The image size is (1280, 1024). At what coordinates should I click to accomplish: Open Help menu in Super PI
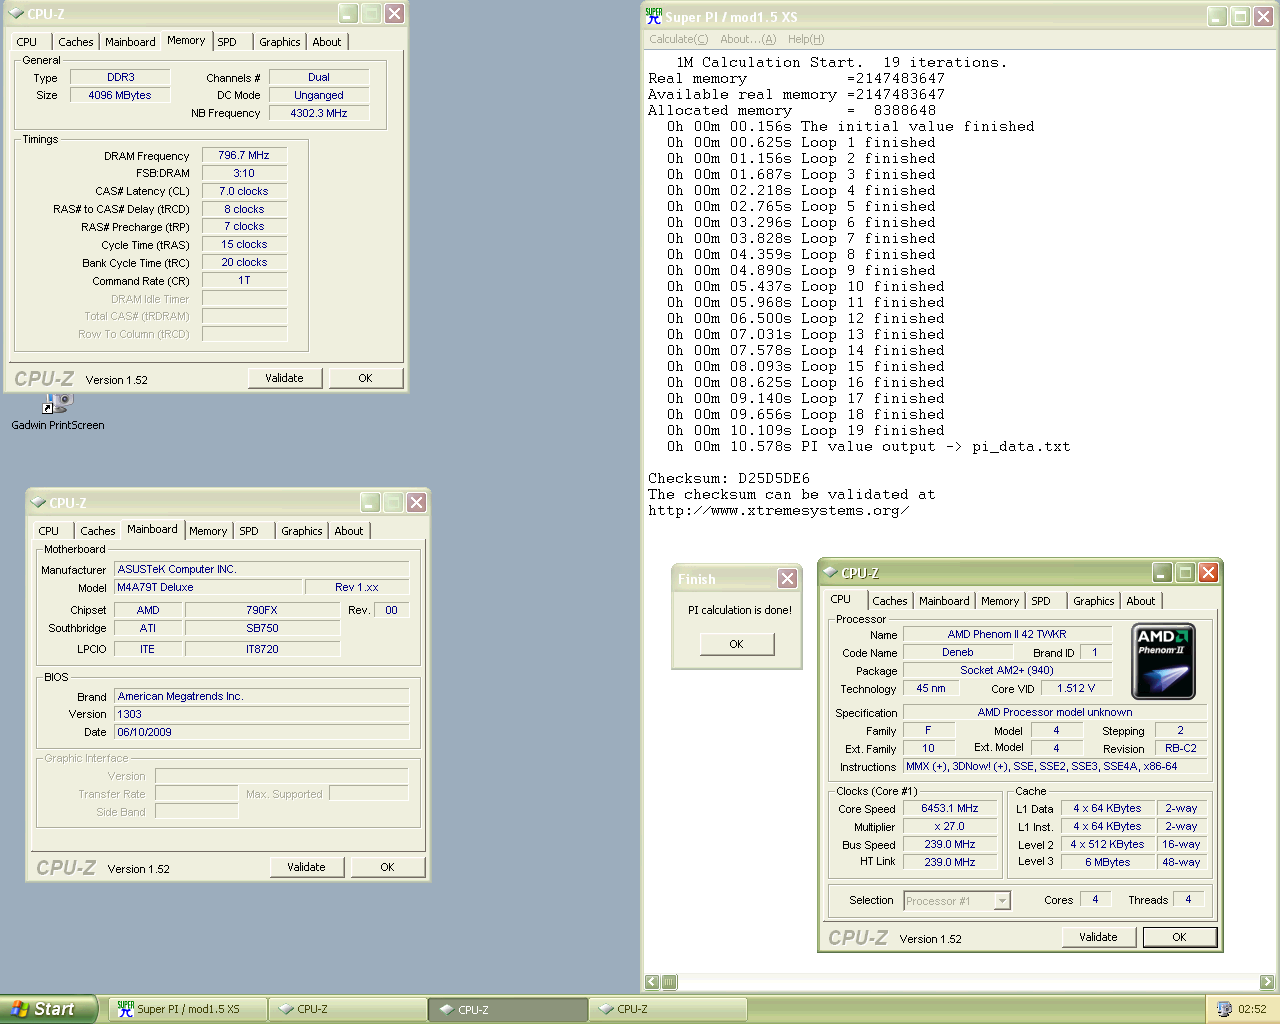point(806,39)
